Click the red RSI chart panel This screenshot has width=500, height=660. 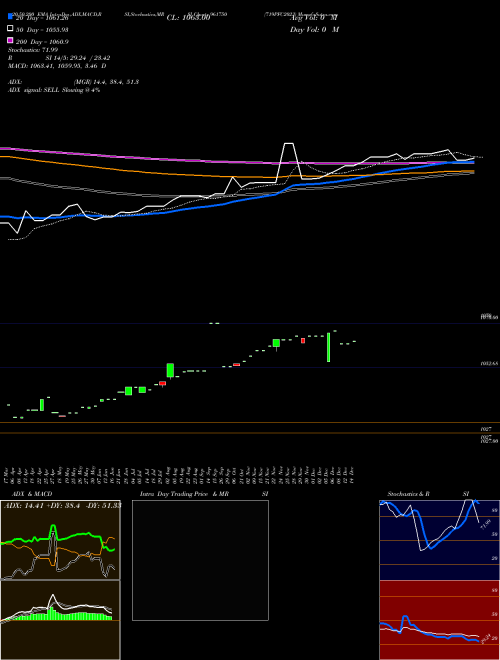pos(439,620)
